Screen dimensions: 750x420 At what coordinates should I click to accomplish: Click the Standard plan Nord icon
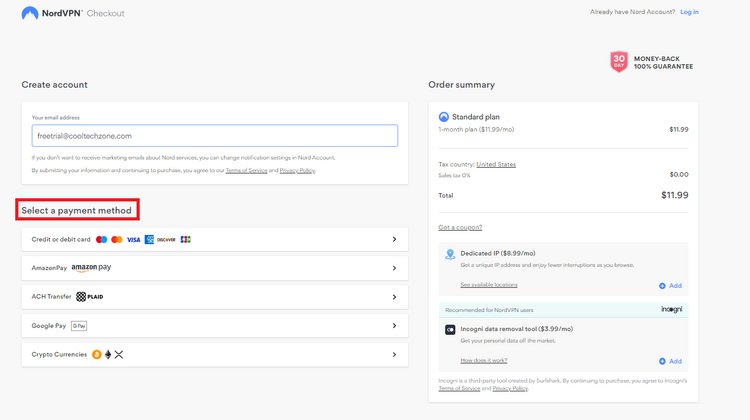[443, 117]
